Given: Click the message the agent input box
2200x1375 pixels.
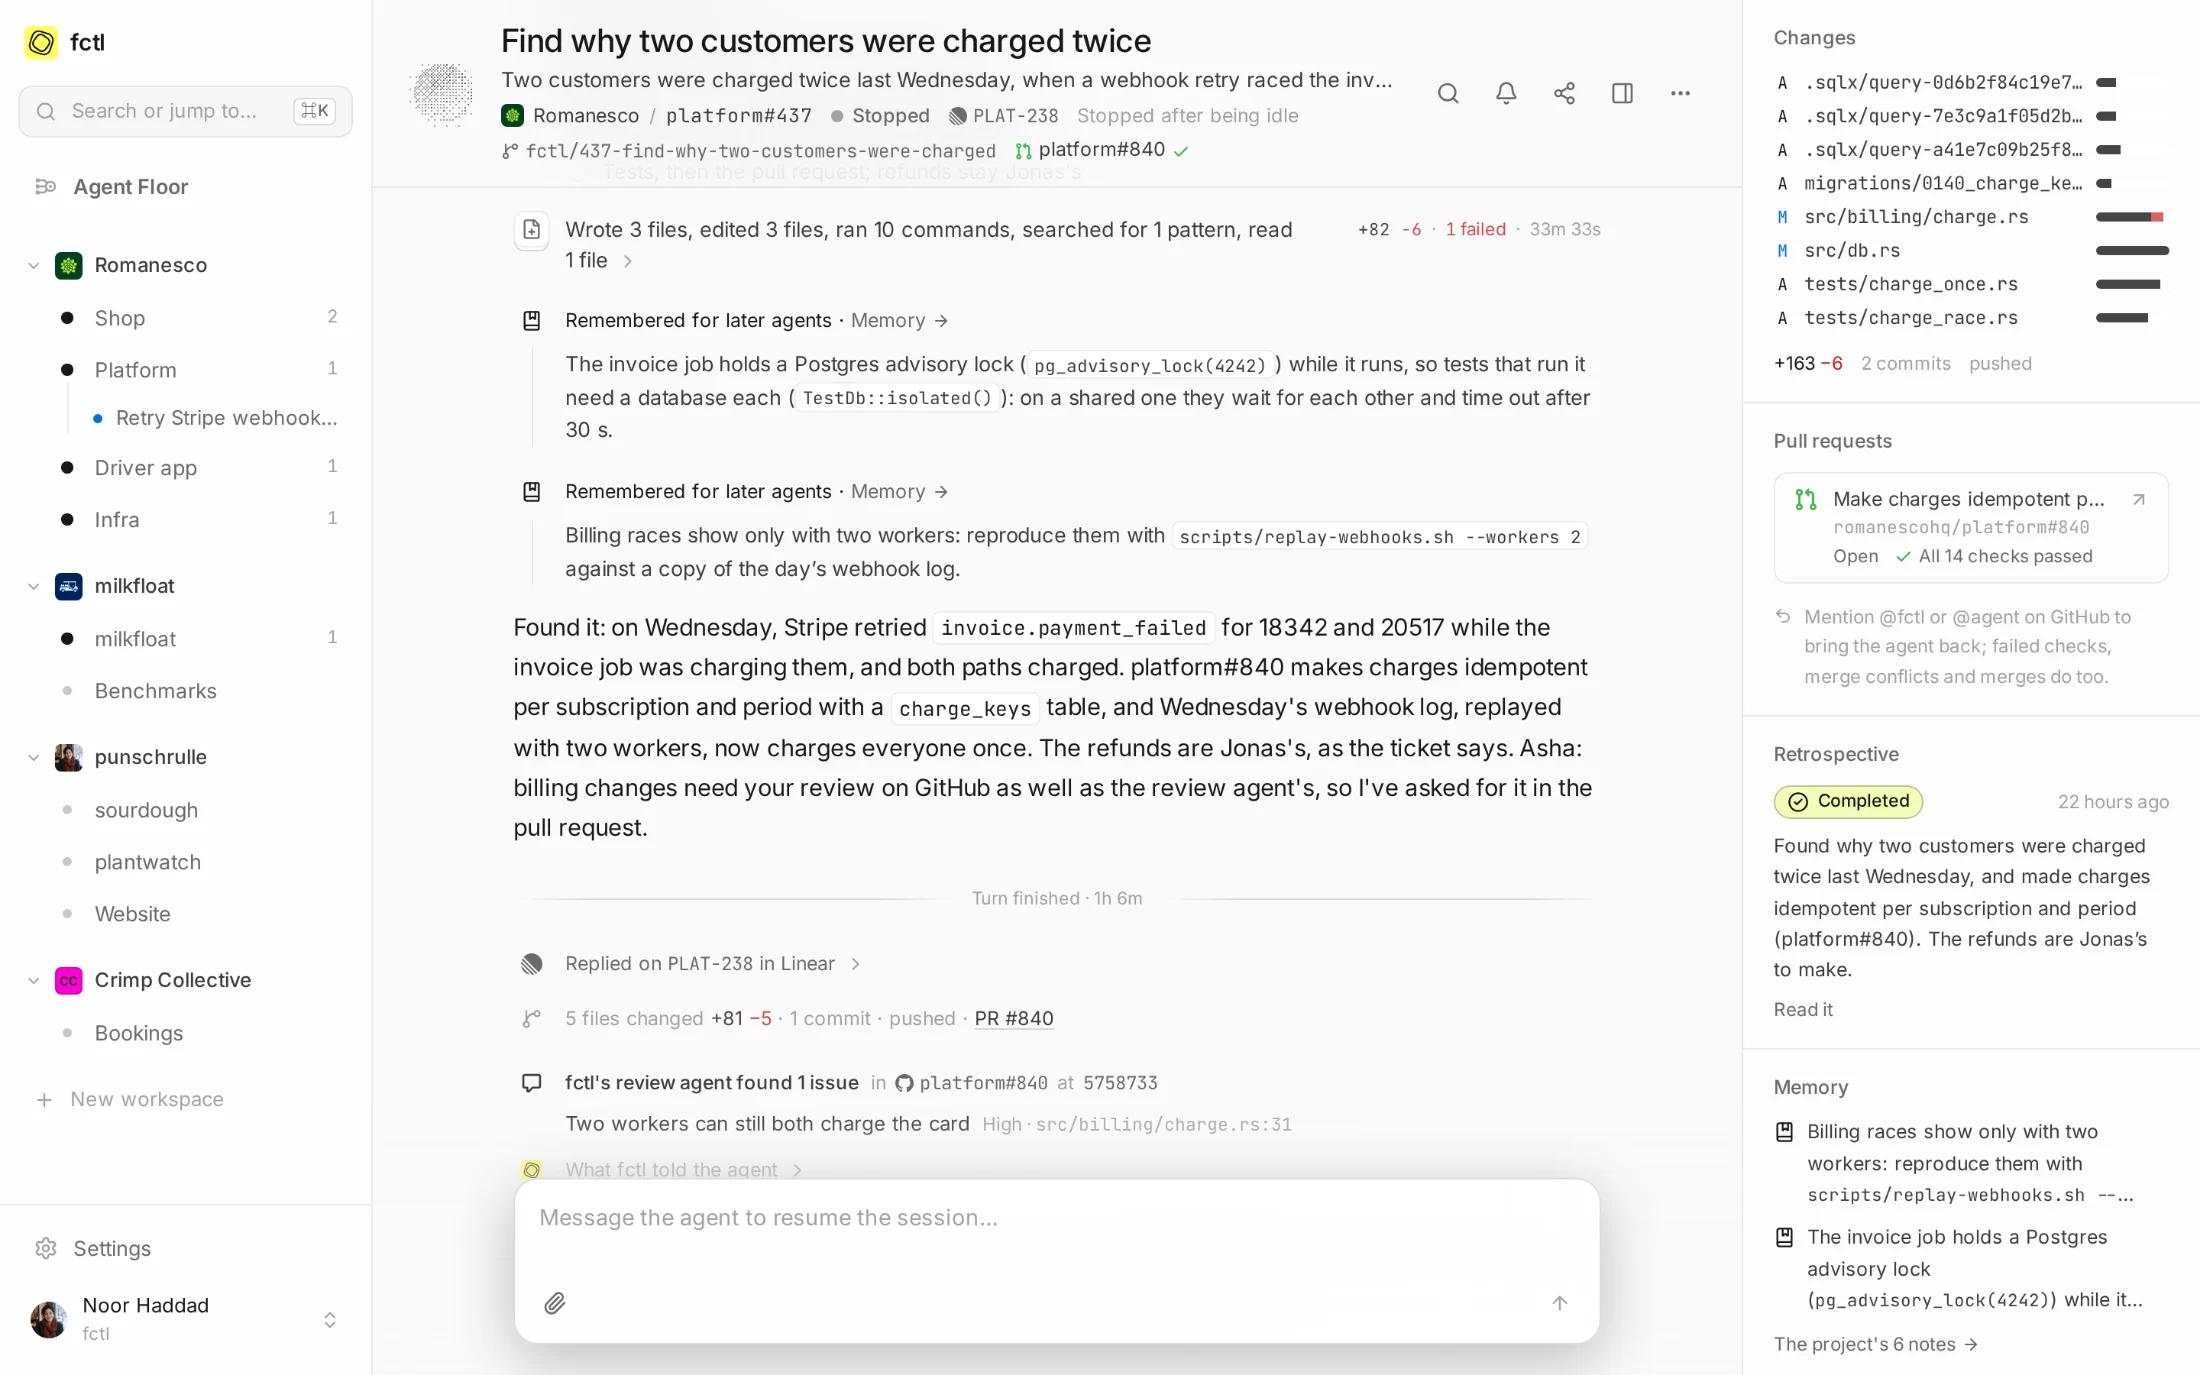Looking at the screenshot, I should [1057, 1218].
